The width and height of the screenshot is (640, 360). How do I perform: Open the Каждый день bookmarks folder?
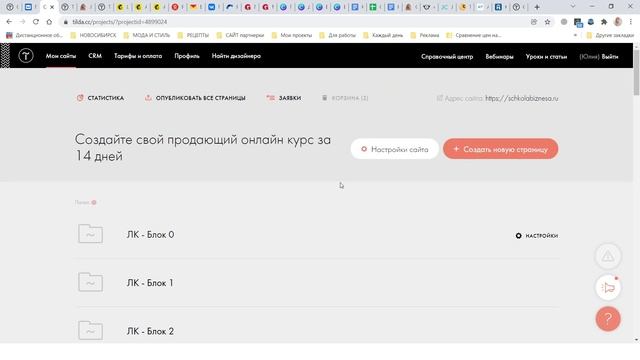(383, 35)
